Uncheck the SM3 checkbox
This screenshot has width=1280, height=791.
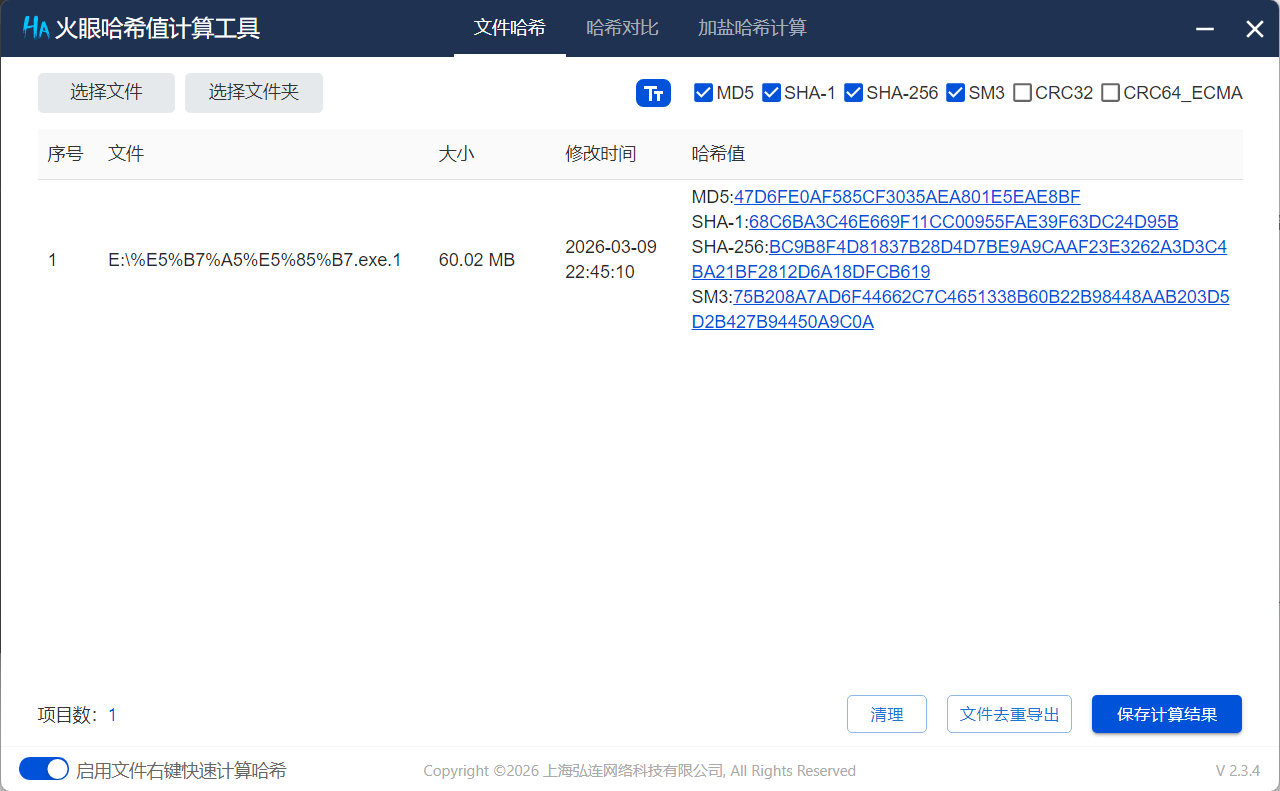pyautogui.click(x=955, y=93)
